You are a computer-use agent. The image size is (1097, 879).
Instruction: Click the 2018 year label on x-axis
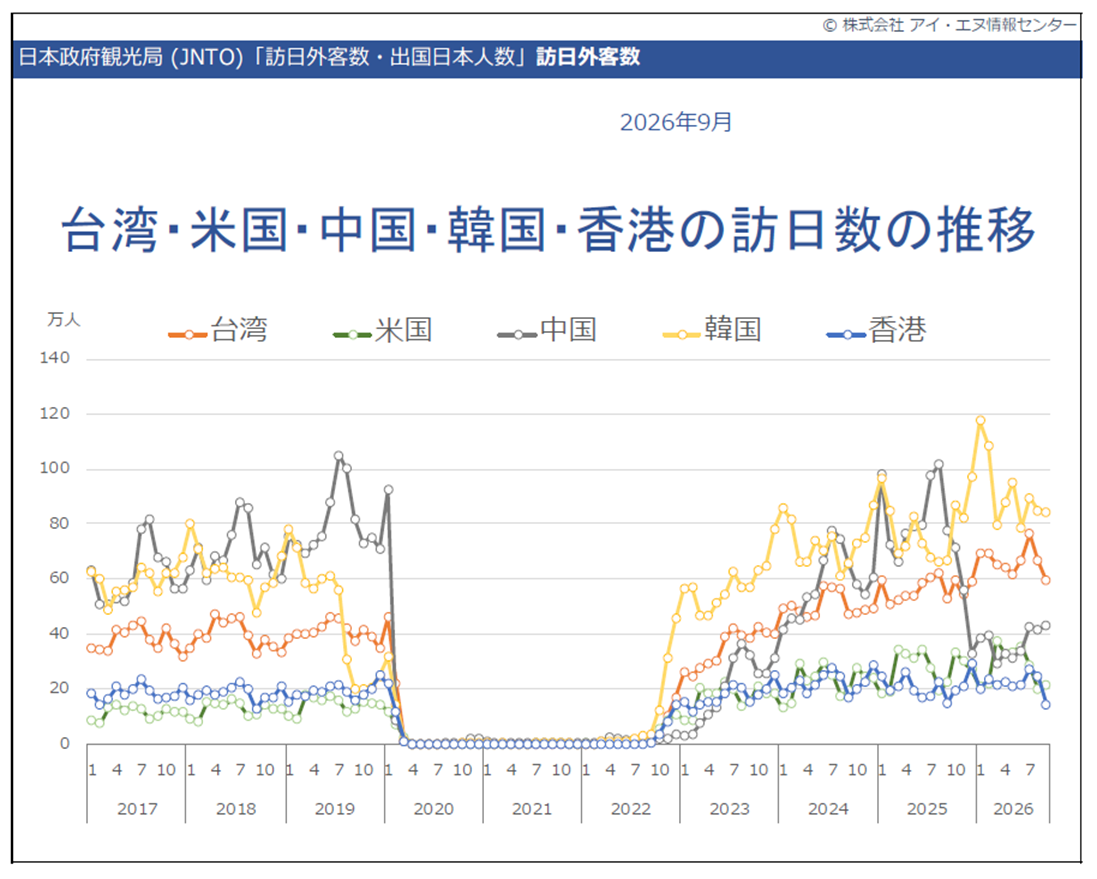(236, 809)
